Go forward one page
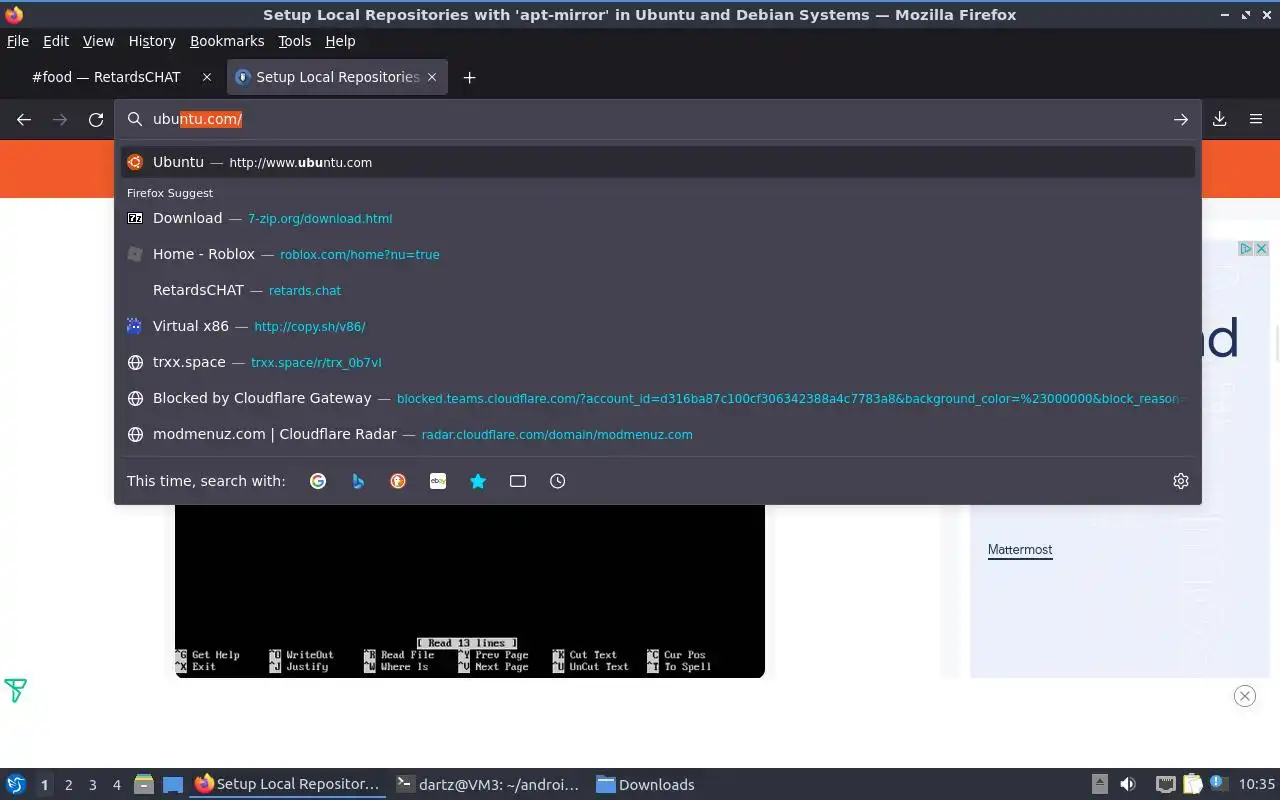 point(60,119)
